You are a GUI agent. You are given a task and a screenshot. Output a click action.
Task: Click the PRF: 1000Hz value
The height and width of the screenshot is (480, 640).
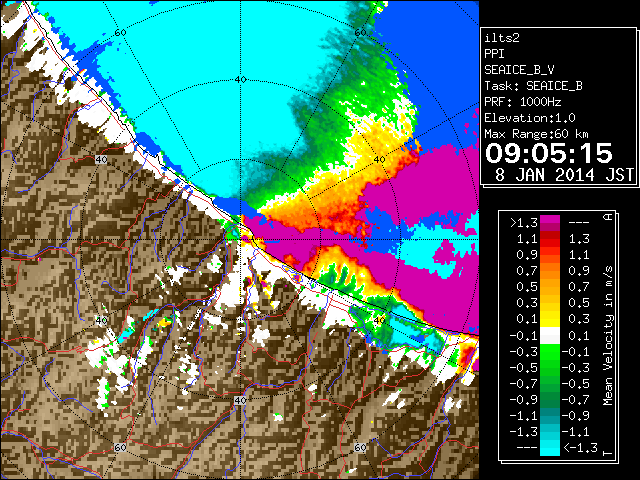point(523,102)
